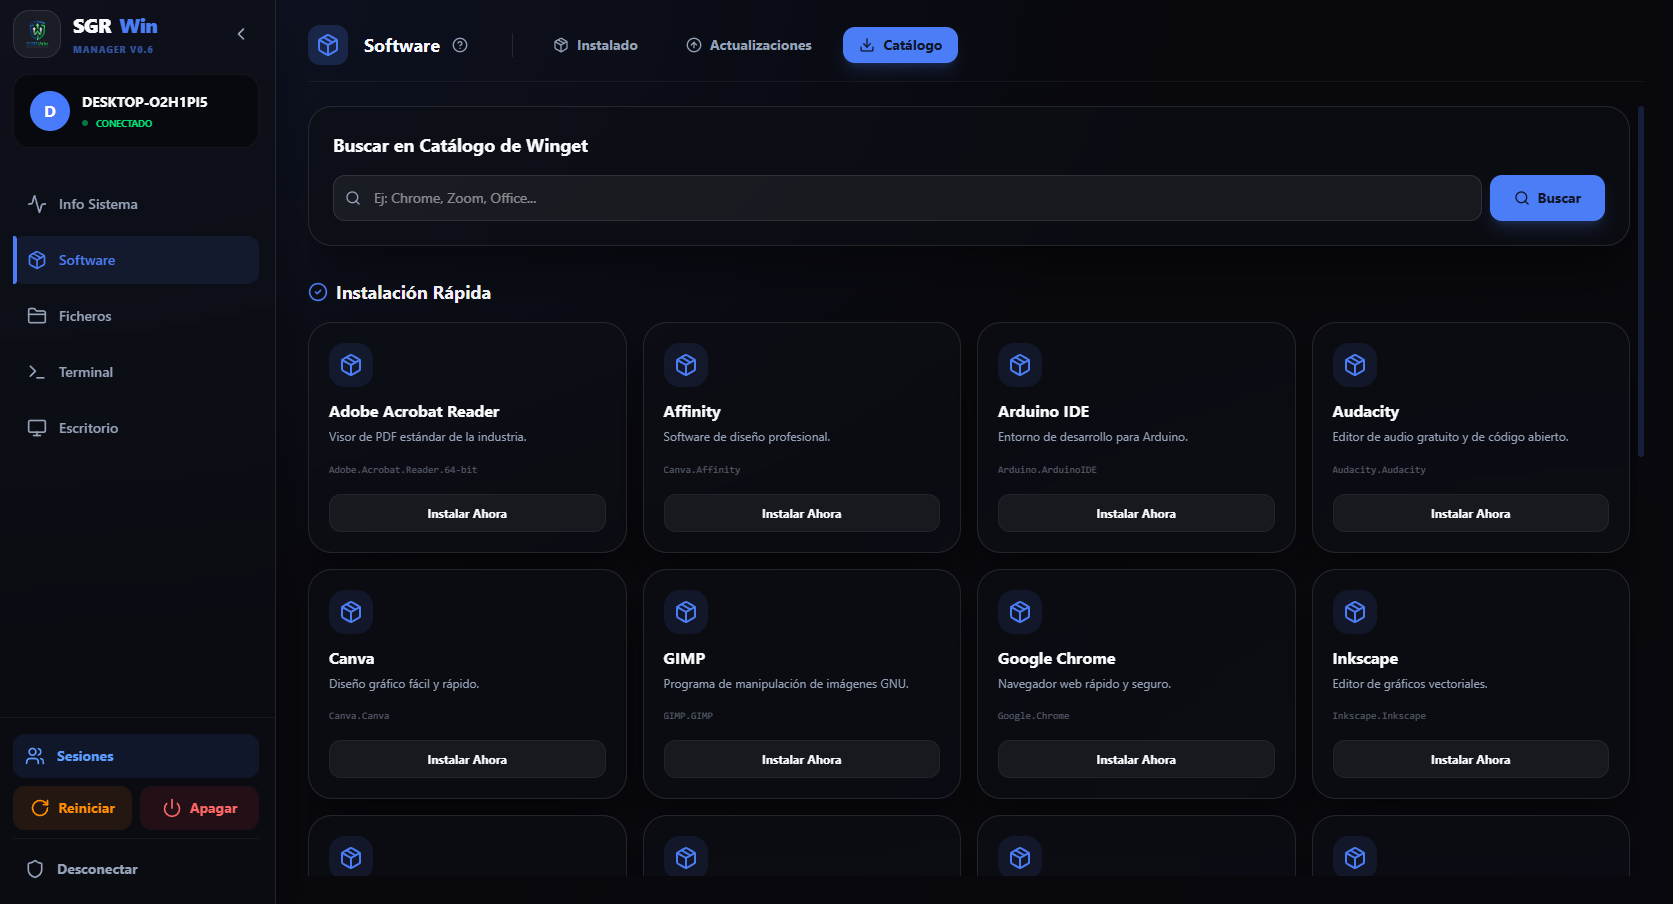Click the Affinity package icon
The image size is (1673, 904).
686,365
